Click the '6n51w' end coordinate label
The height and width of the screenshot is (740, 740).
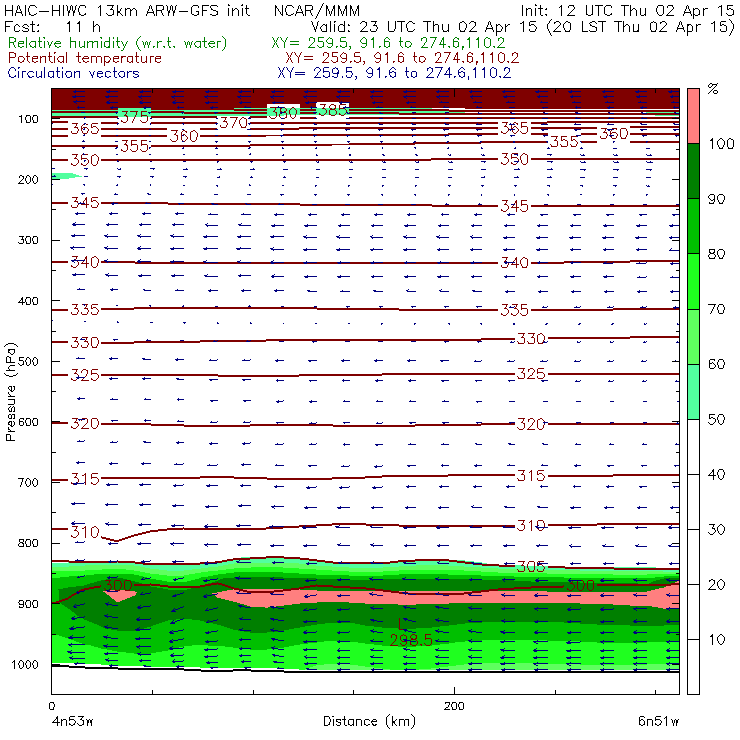click(658, 722)
